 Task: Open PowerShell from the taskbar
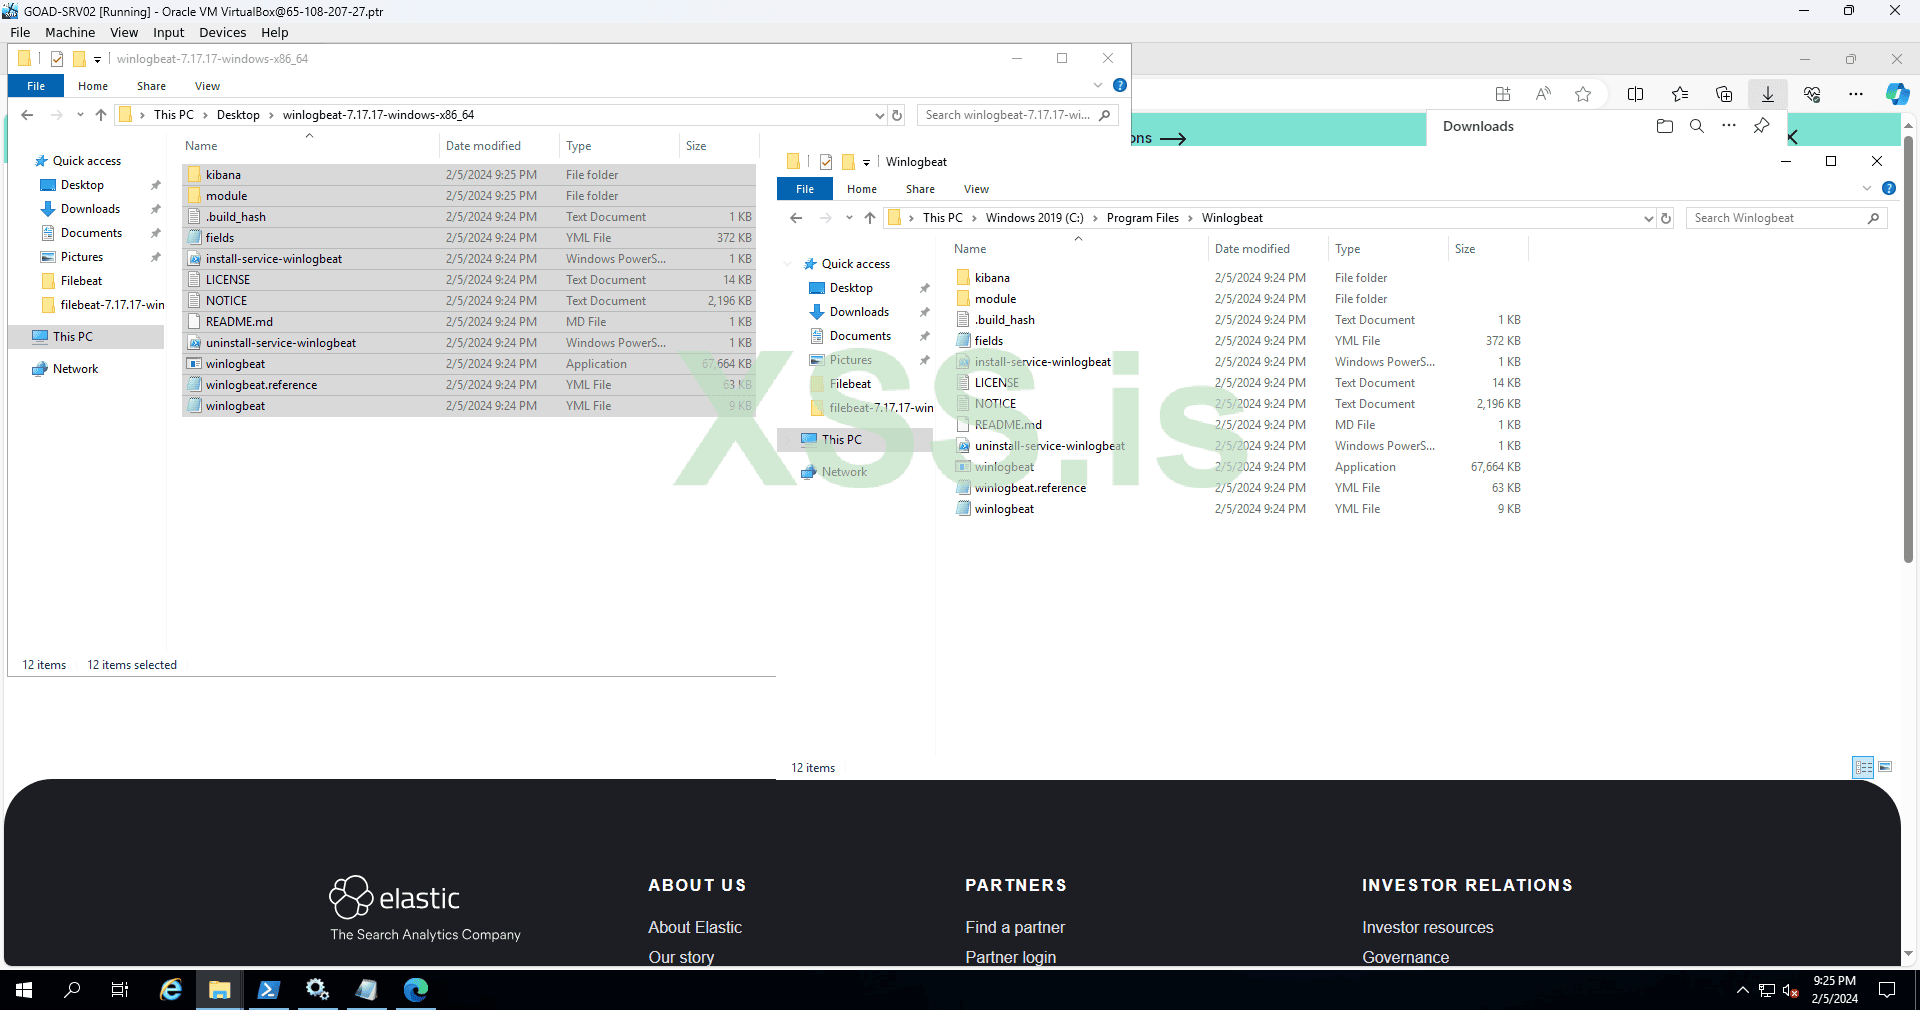pyautogui.click(x=268, y=990)
